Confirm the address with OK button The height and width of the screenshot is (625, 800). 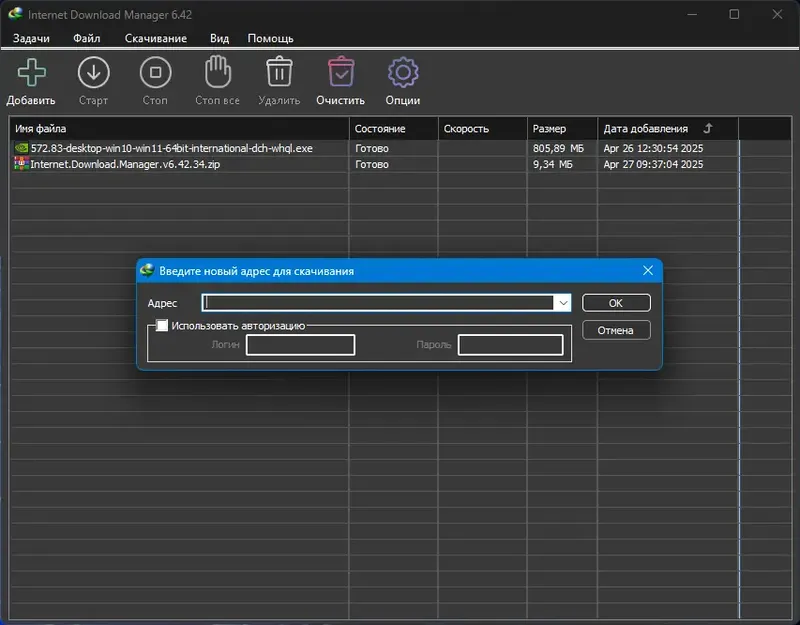coord(616,303)
